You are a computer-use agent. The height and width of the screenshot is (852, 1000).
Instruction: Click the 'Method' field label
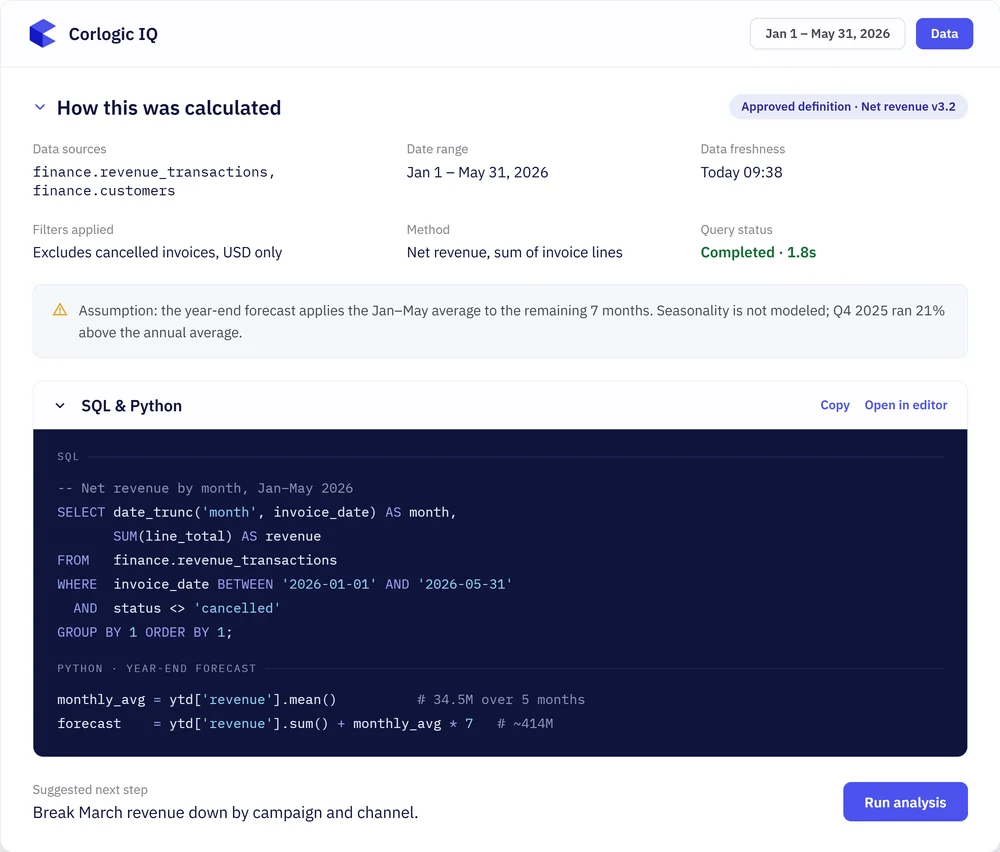point(428,230)
